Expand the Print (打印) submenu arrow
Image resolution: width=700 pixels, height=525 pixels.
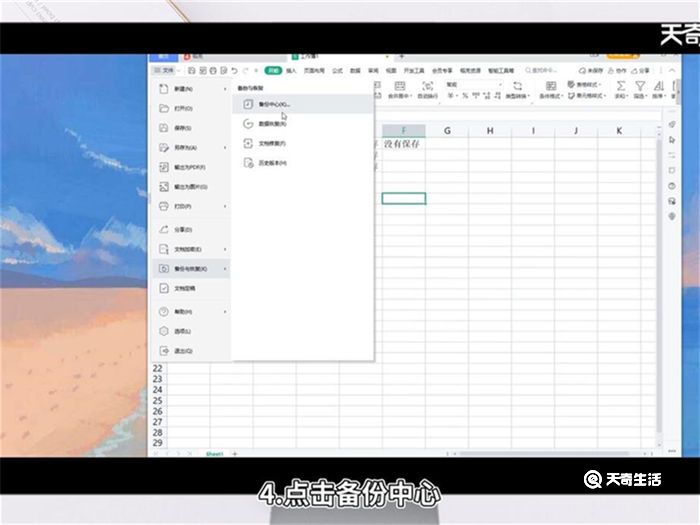[x=225, y=206]
